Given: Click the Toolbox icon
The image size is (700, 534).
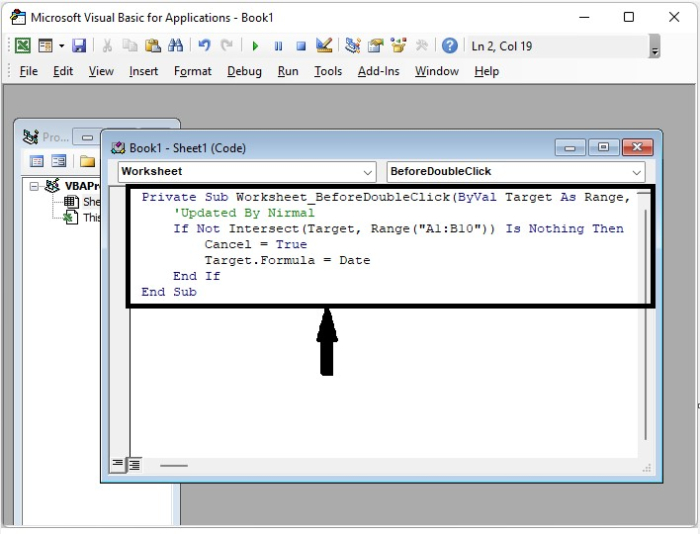Looking at the screenshot, I should click(x=421, y=46).
